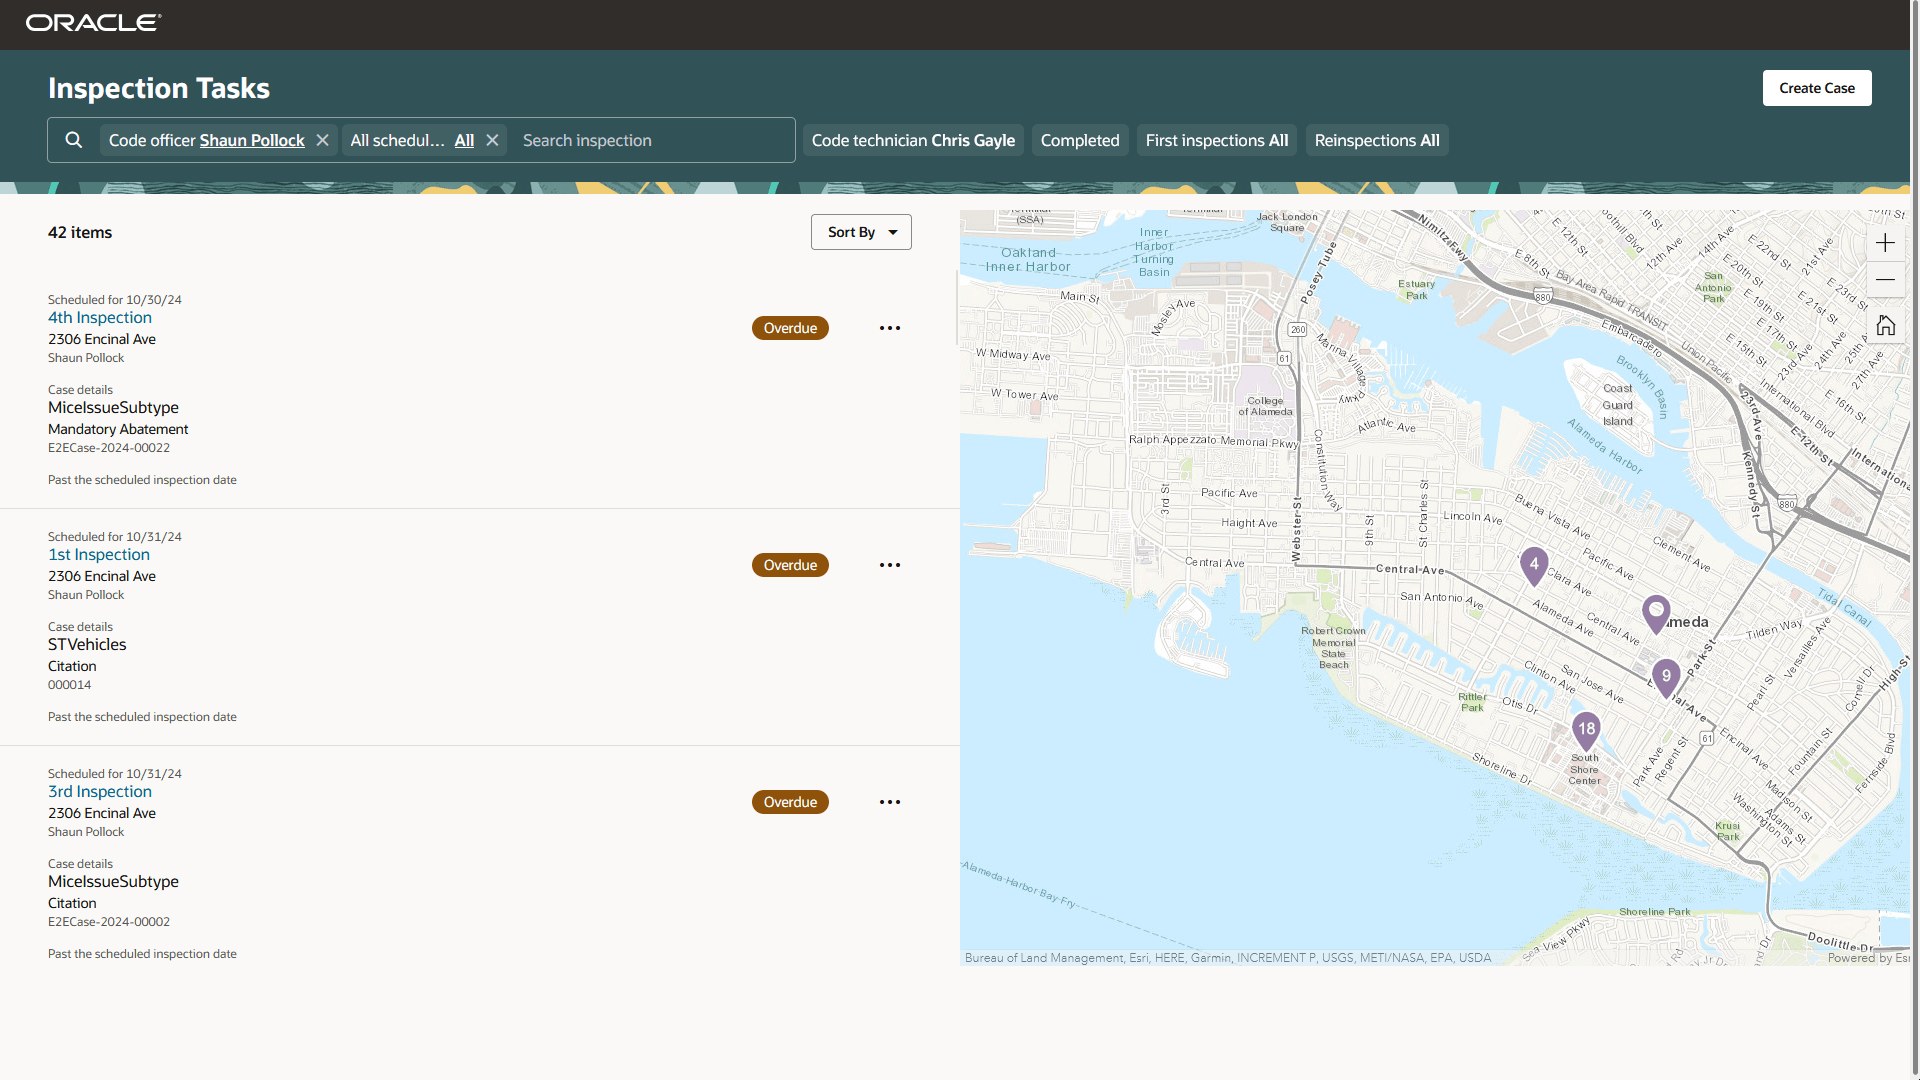
Task: Click the Create Case button
Action: pos(1816,88)
